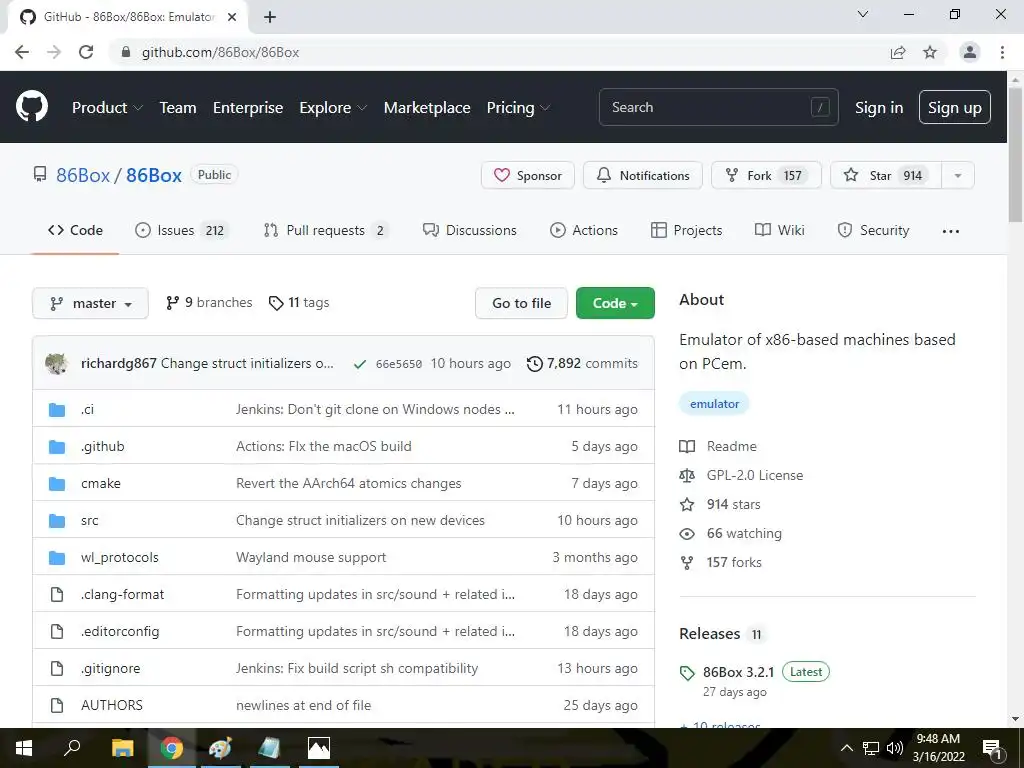Expand the Pricing menu

518,108
